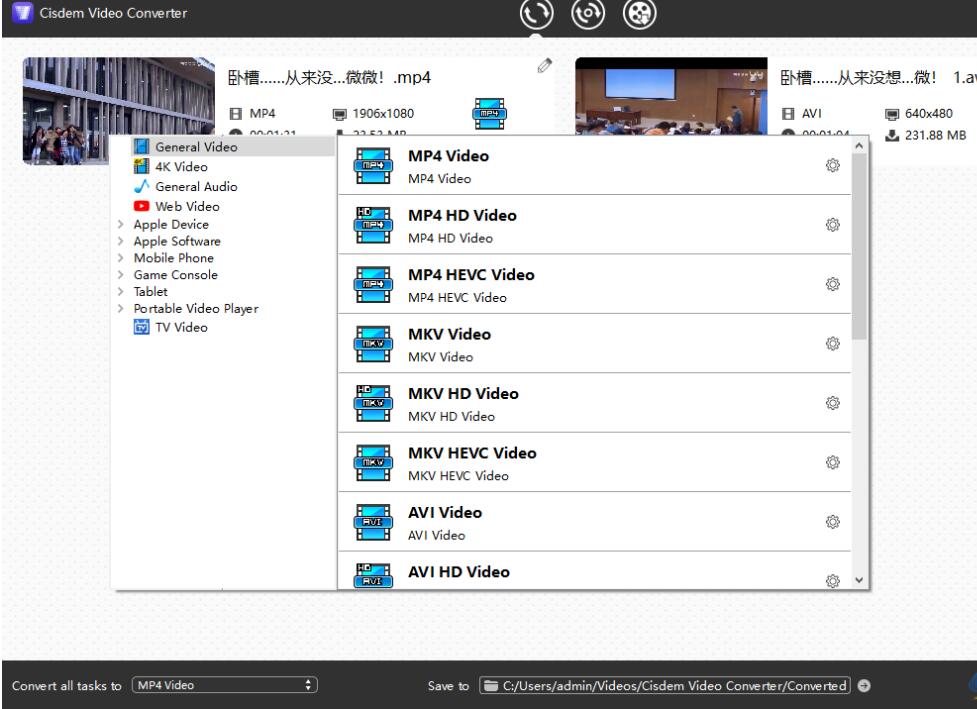Open settings gear for MP4 HD Video
The width and height of the screenshot is (977, 709).
click(832, 224)
